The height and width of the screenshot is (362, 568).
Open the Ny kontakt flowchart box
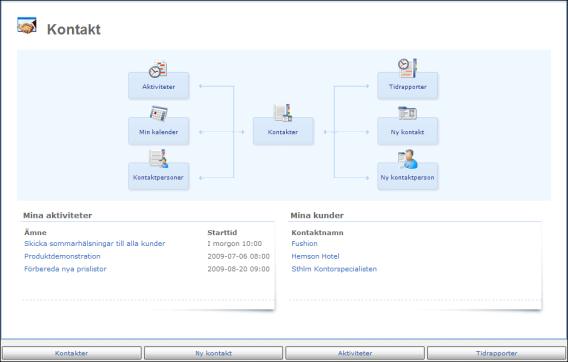pos(408,131)
